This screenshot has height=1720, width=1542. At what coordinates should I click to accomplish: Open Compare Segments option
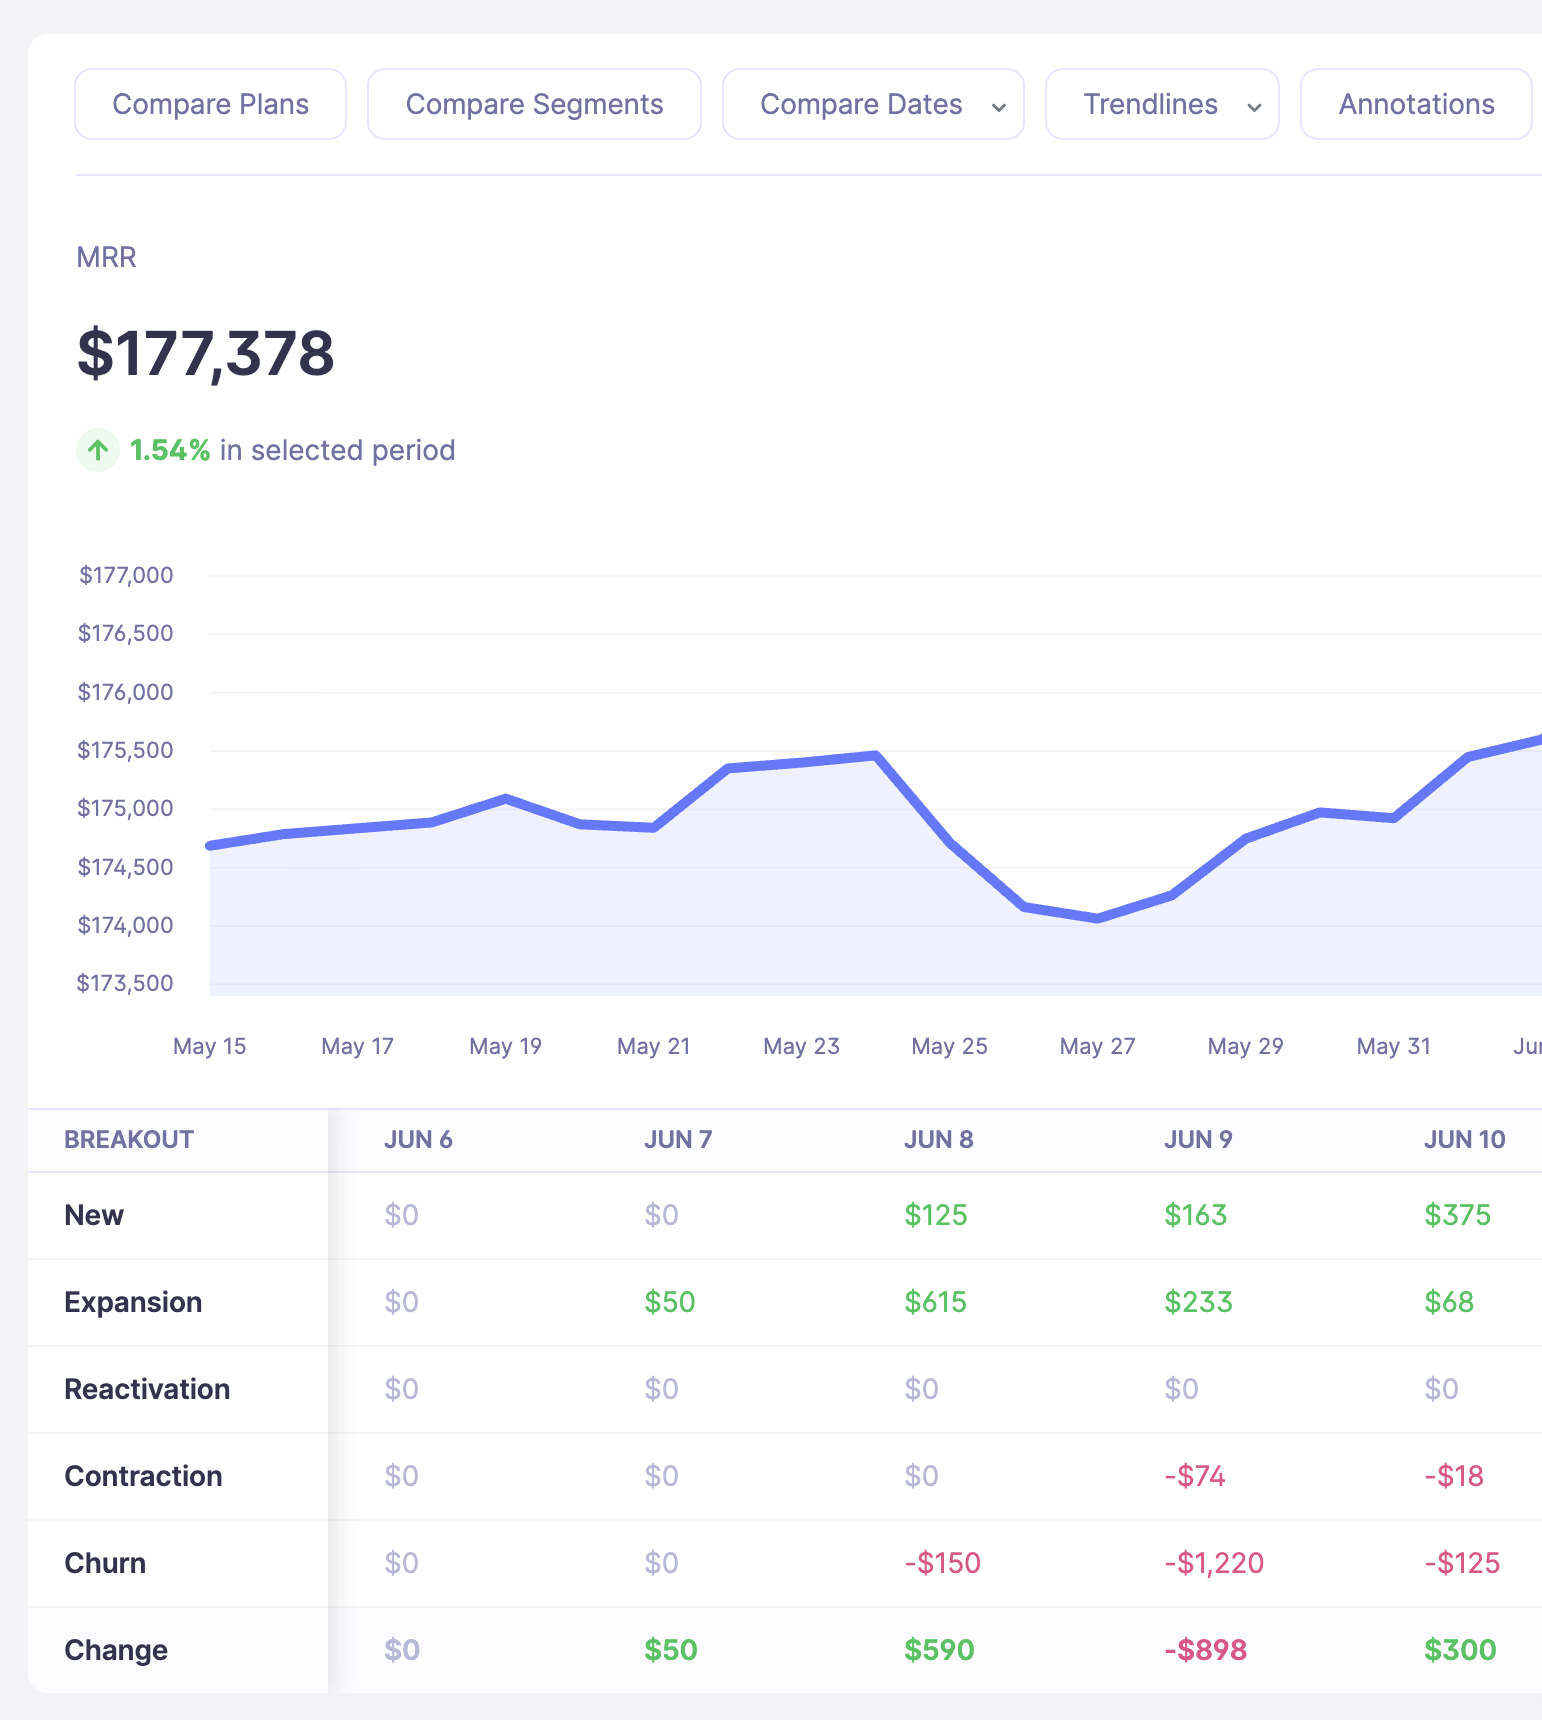pyautogui.click(x=534, y=104)
